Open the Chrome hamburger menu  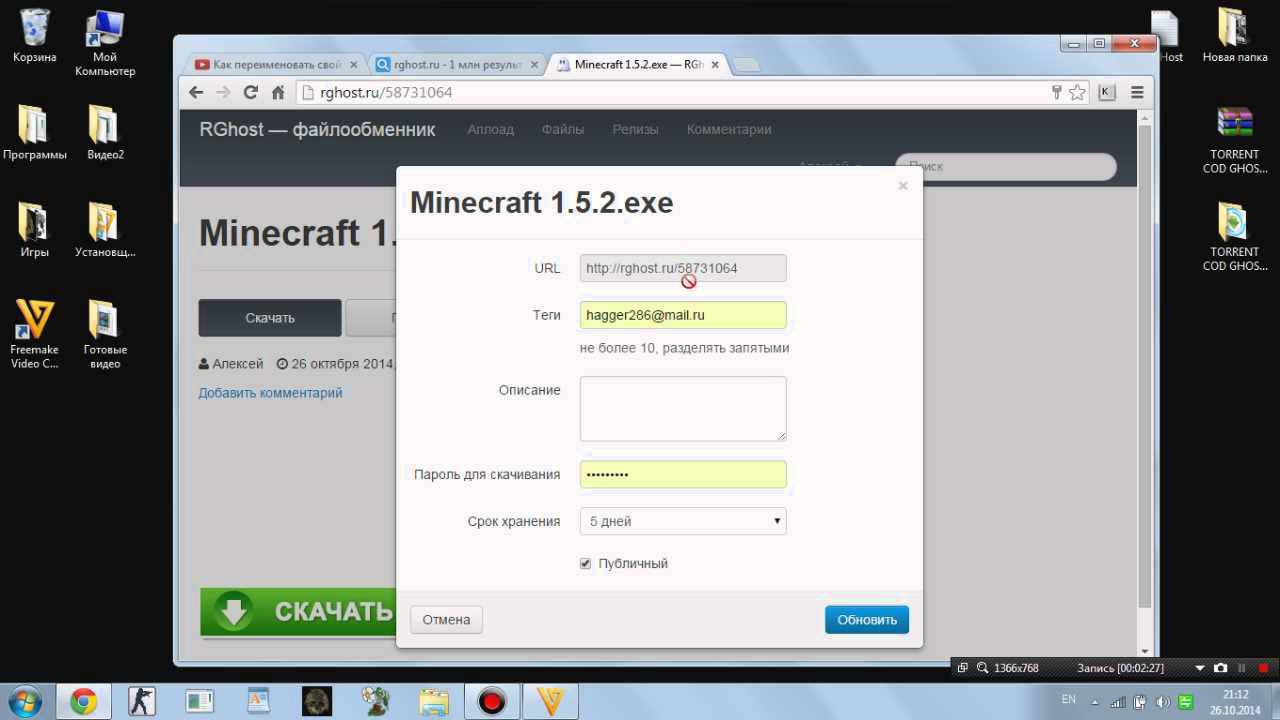1137,92
